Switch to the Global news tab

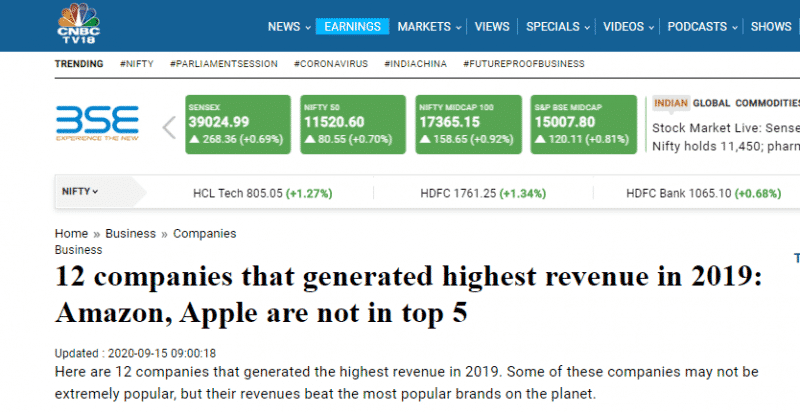pyautogui.click(x=711, y=103)
